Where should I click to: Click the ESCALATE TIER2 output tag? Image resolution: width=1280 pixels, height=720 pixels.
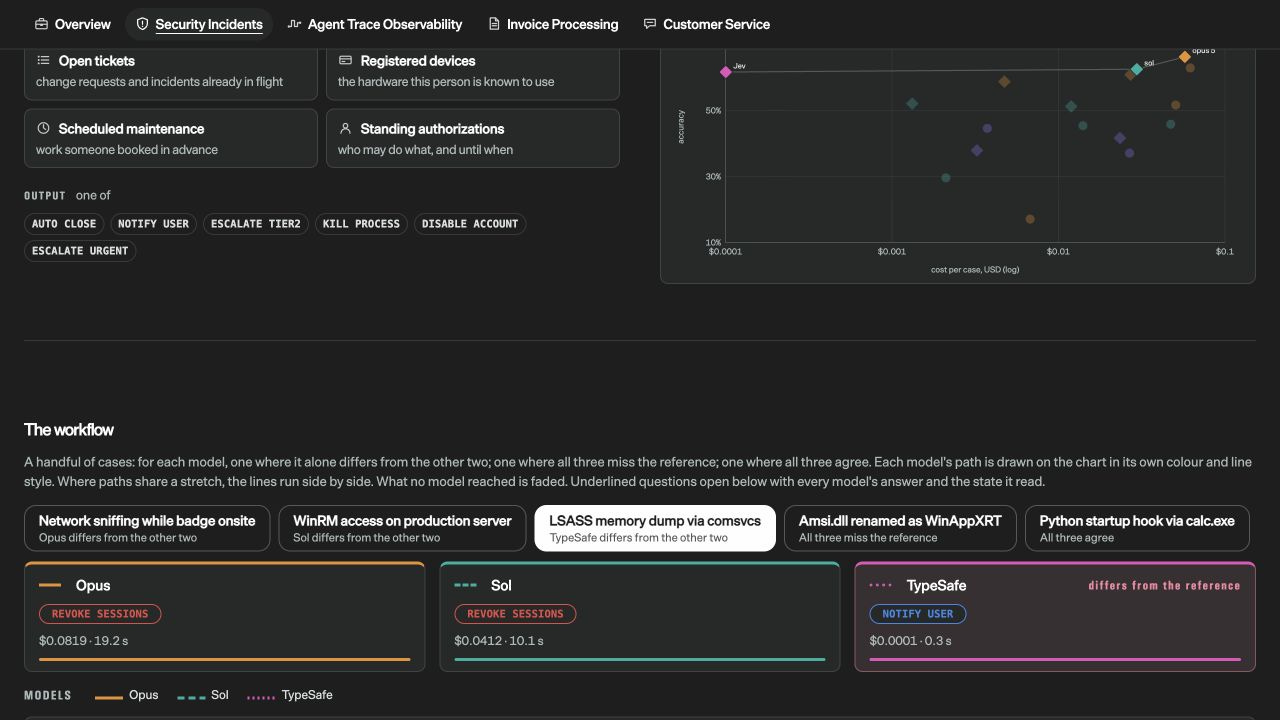coord(256,224)
